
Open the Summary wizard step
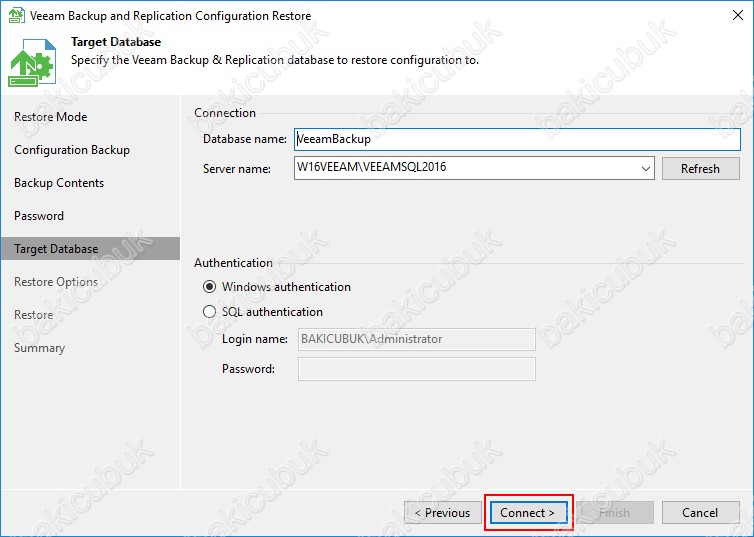(x=39, y=348)
